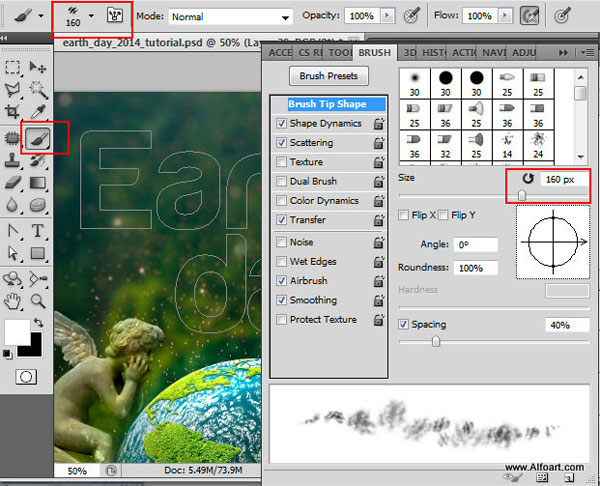Toggle the Spacing checkbox
Viewport: 600px width, 486px height.
tap(403, 325)
